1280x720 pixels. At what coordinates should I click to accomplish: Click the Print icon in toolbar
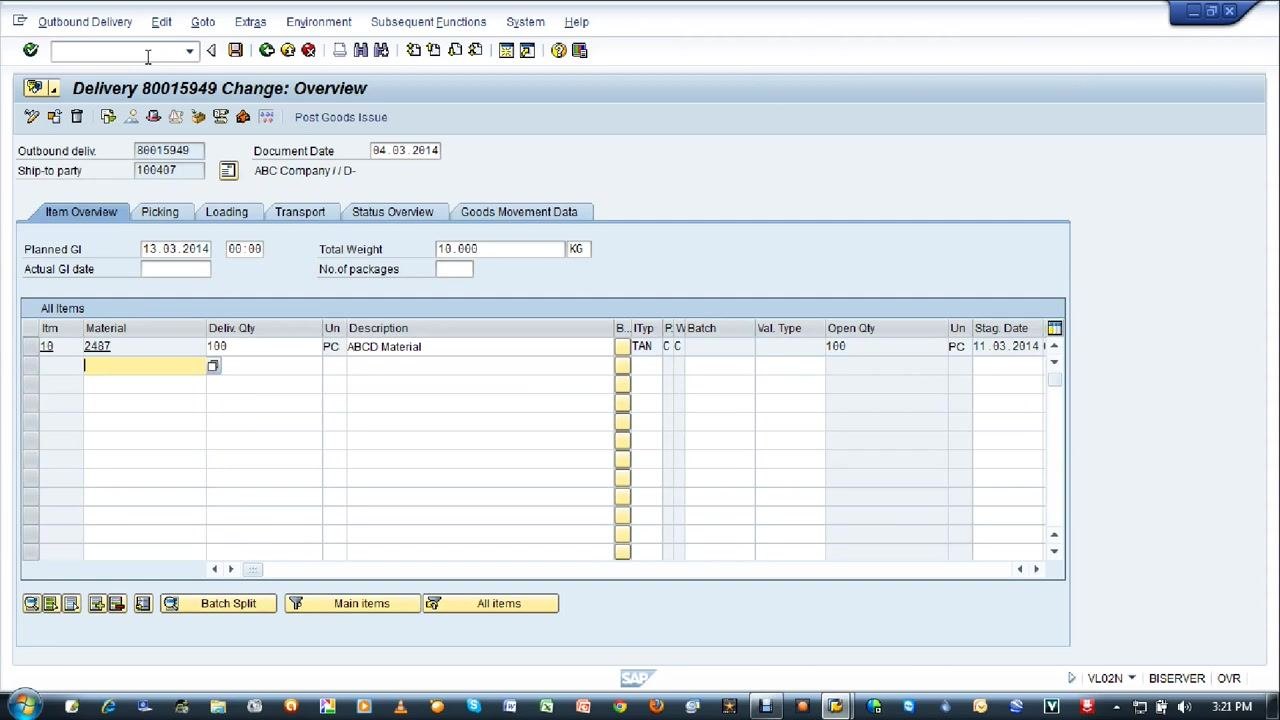[340, 50]
